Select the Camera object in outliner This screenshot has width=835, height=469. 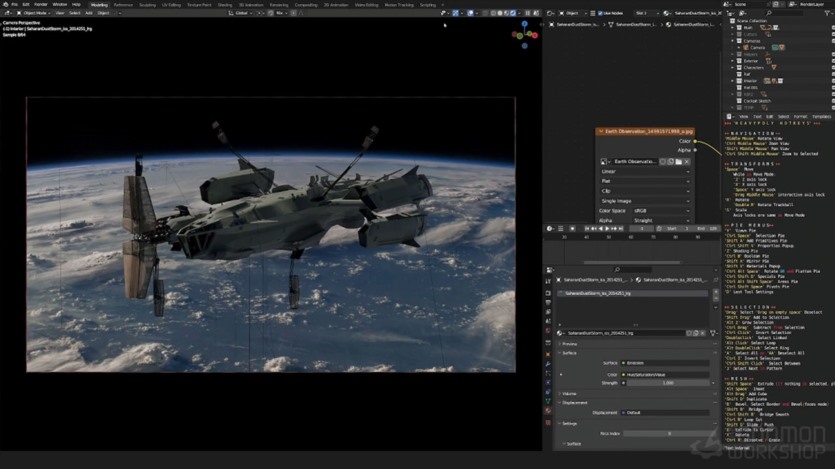click(758, 47)
